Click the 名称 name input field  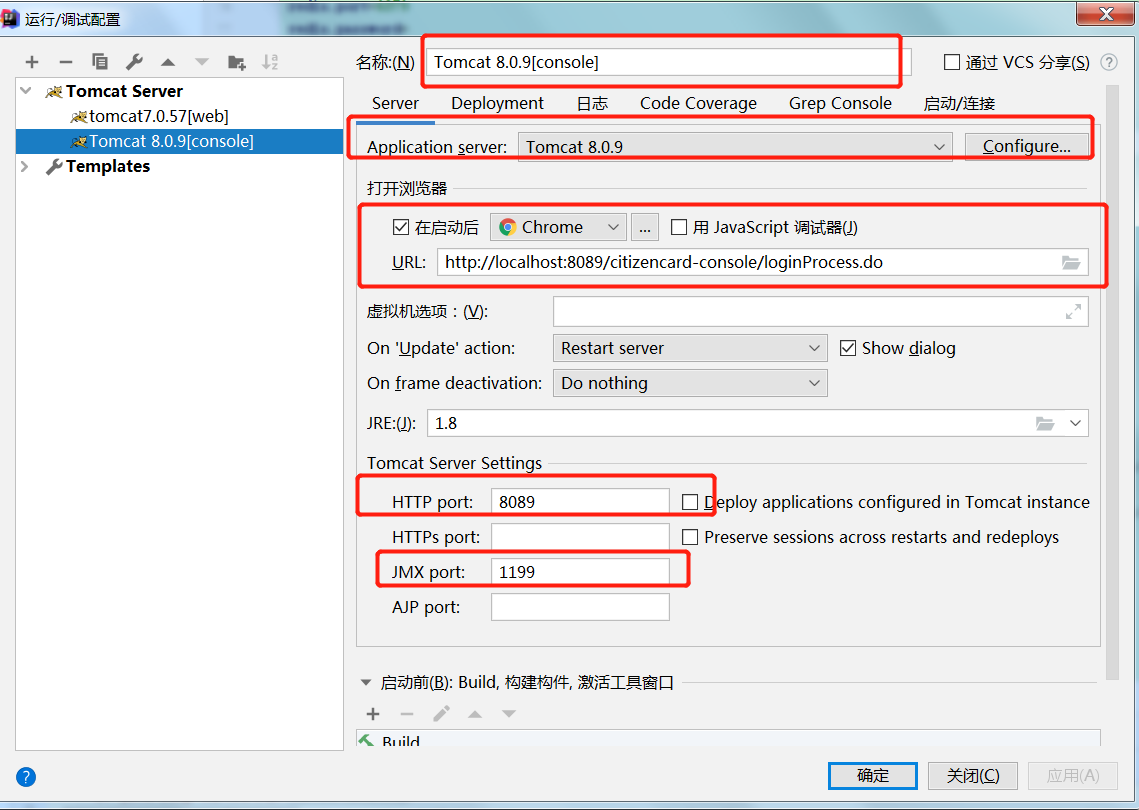click(668, 62)
